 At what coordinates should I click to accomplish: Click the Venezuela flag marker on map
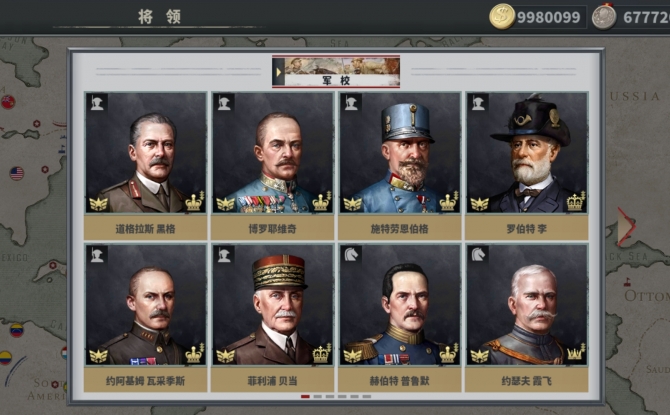[17, 330]
